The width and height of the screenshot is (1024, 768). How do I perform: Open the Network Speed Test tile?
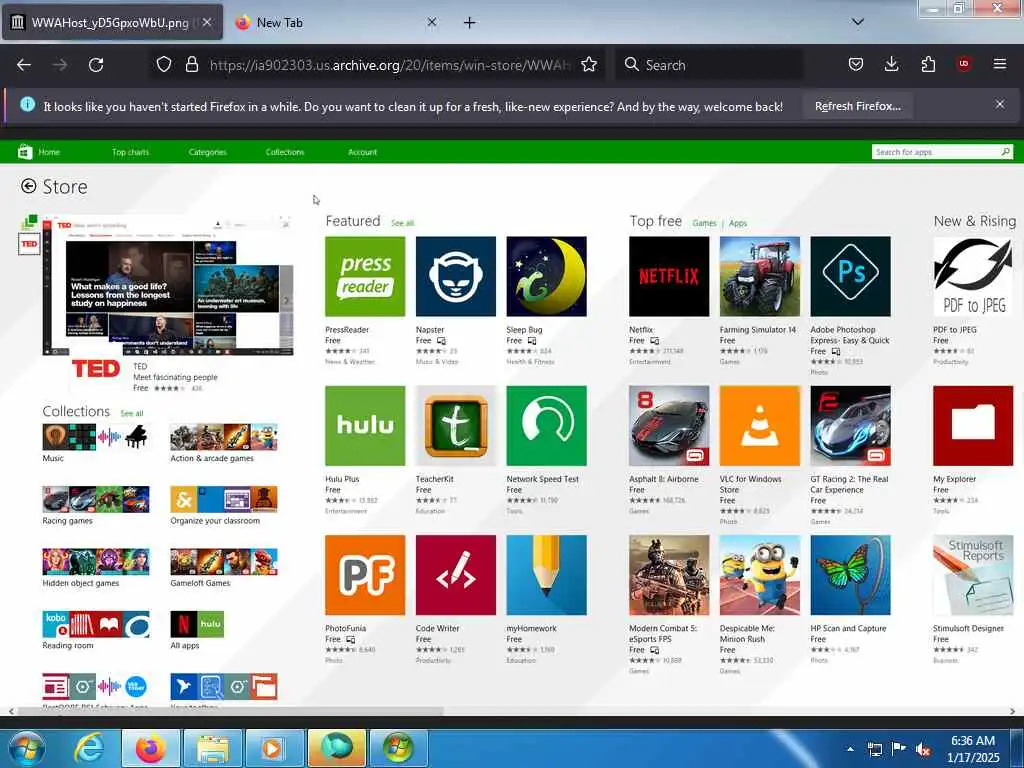click(546, 426)
